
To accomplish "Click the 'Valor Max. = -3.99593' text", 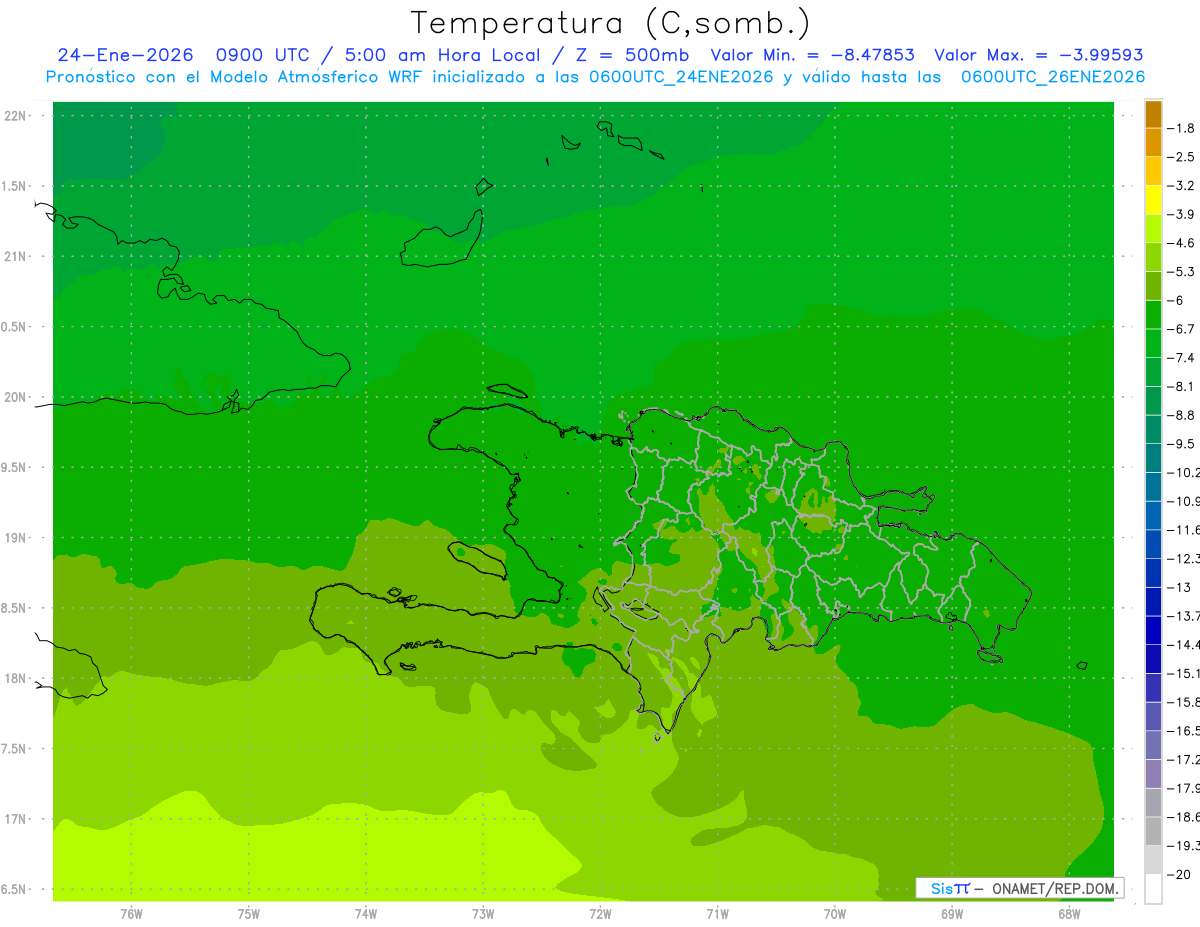I will [1039, 55].
